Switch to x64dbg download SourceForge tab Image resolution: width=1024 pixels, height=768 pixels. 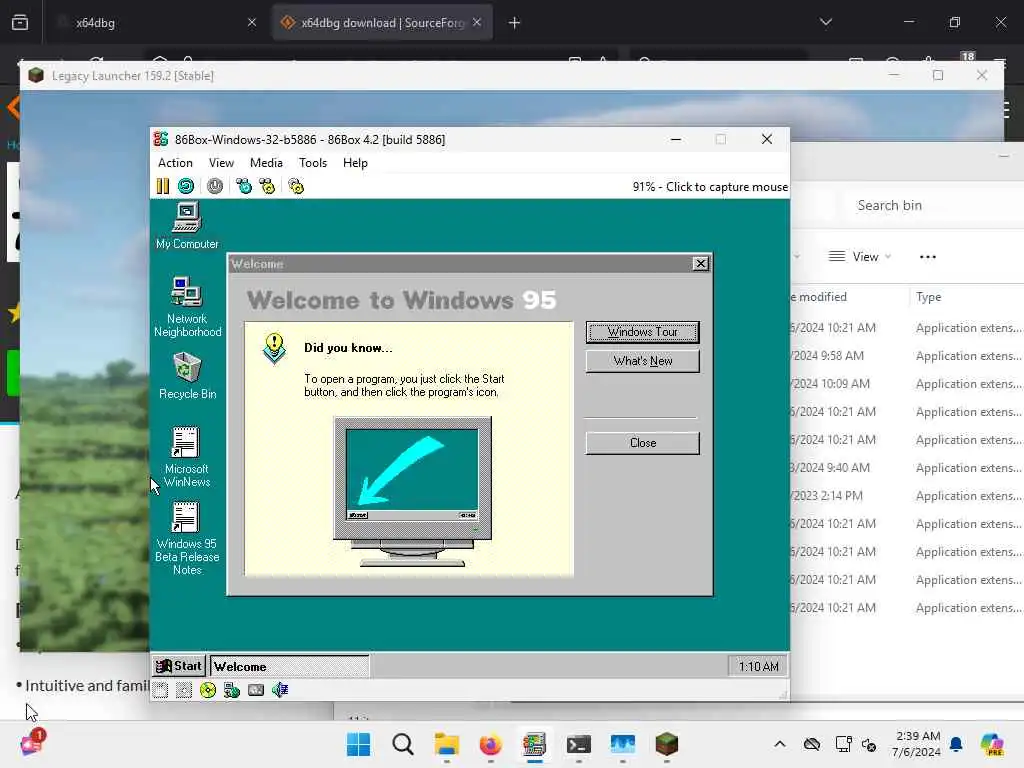coord(382,23)
